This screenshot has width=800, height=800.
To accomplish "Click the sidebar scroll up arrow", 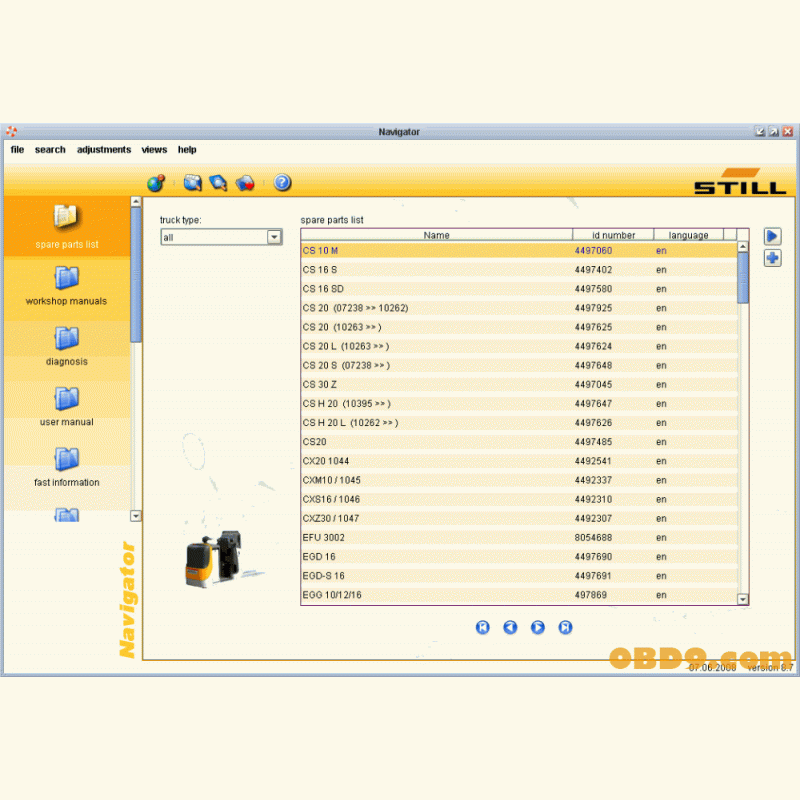I will pos(136,202).
